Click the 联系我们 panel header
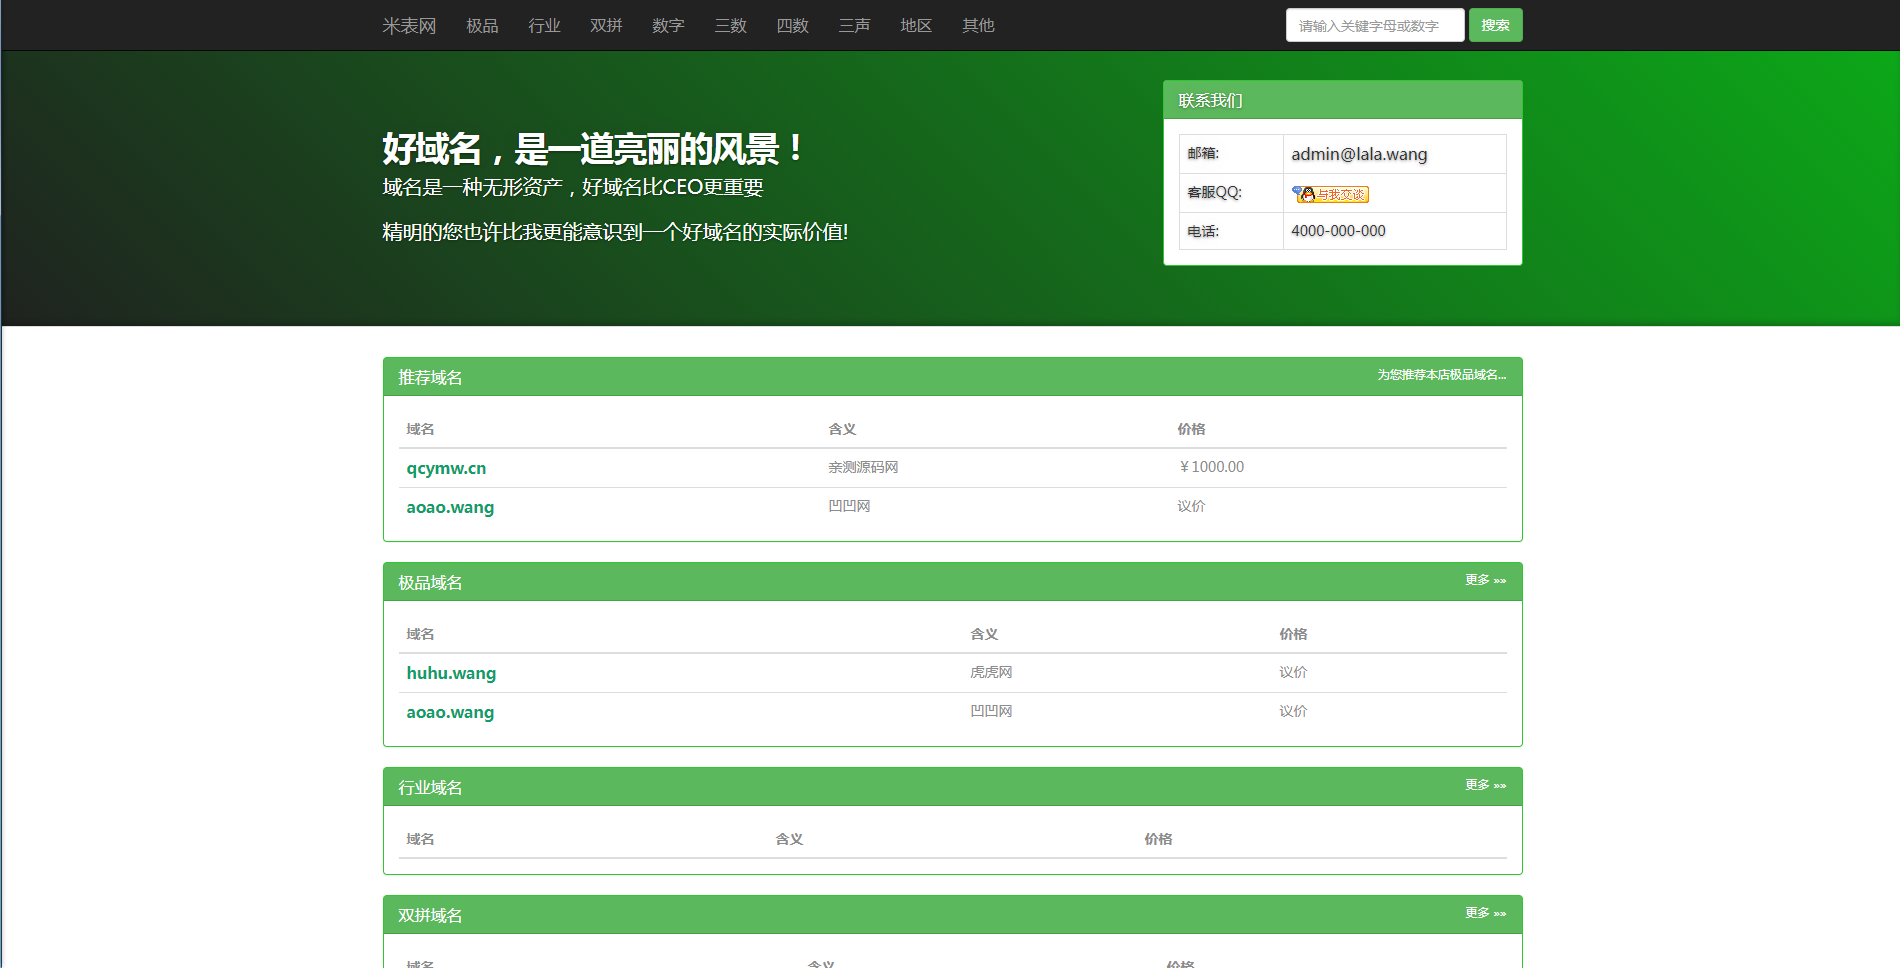This screenshot has width=1900, height=968. click(x=1342, y=100)
